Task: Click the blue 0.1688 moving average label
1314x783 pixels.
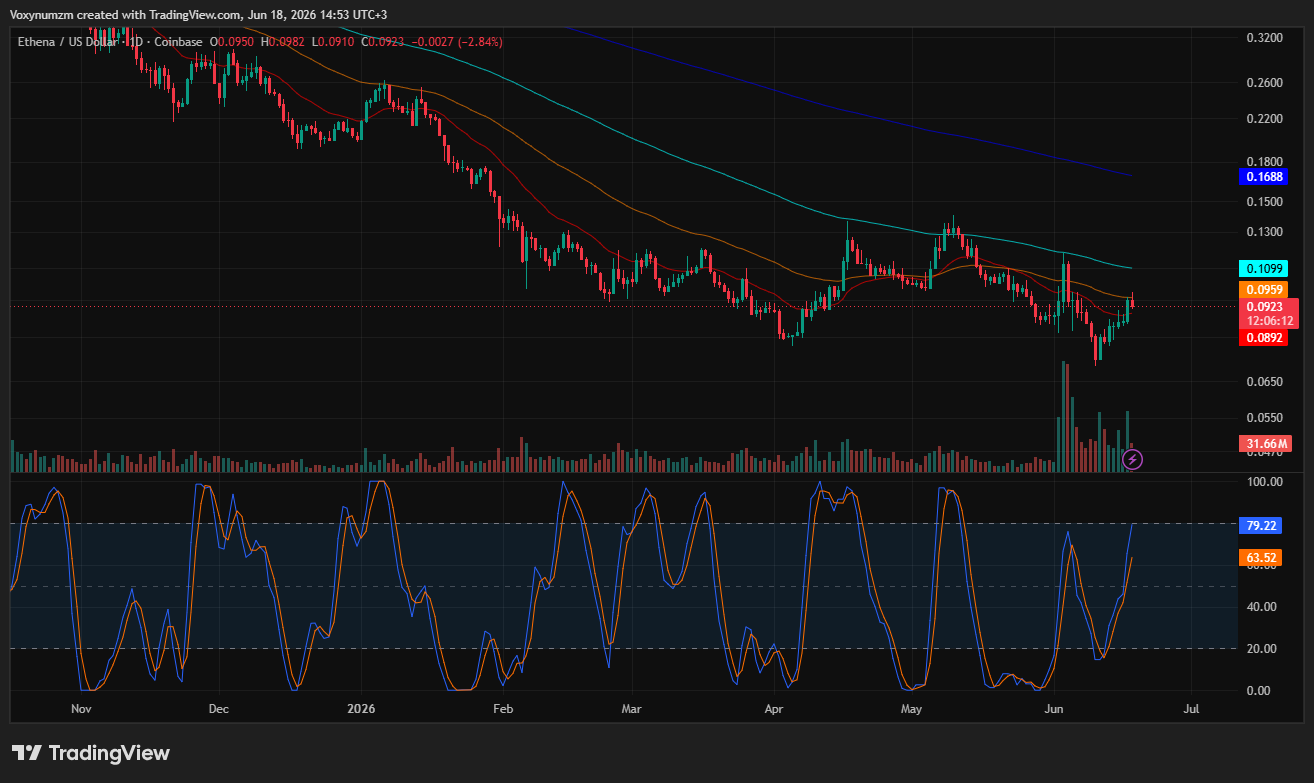Action: pos(1263,177)
